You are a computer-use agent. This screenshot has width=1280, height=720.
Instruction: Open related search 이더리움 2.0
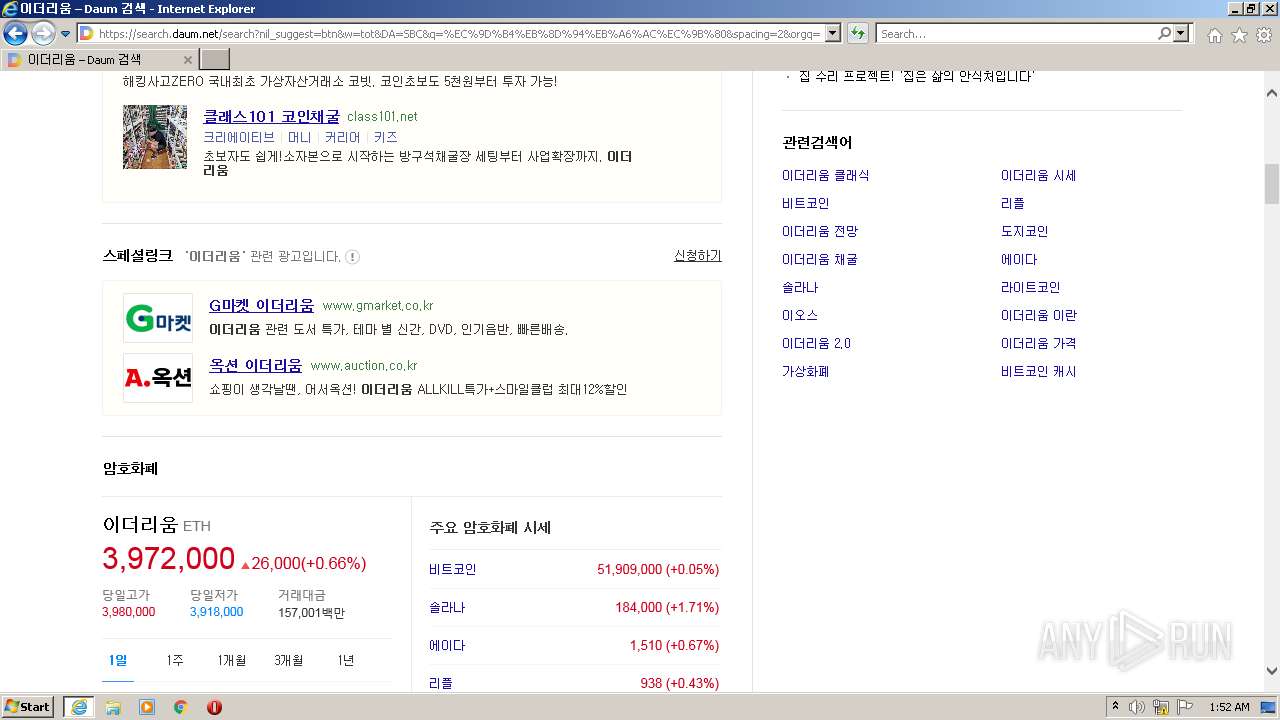[x=816, y=343]
